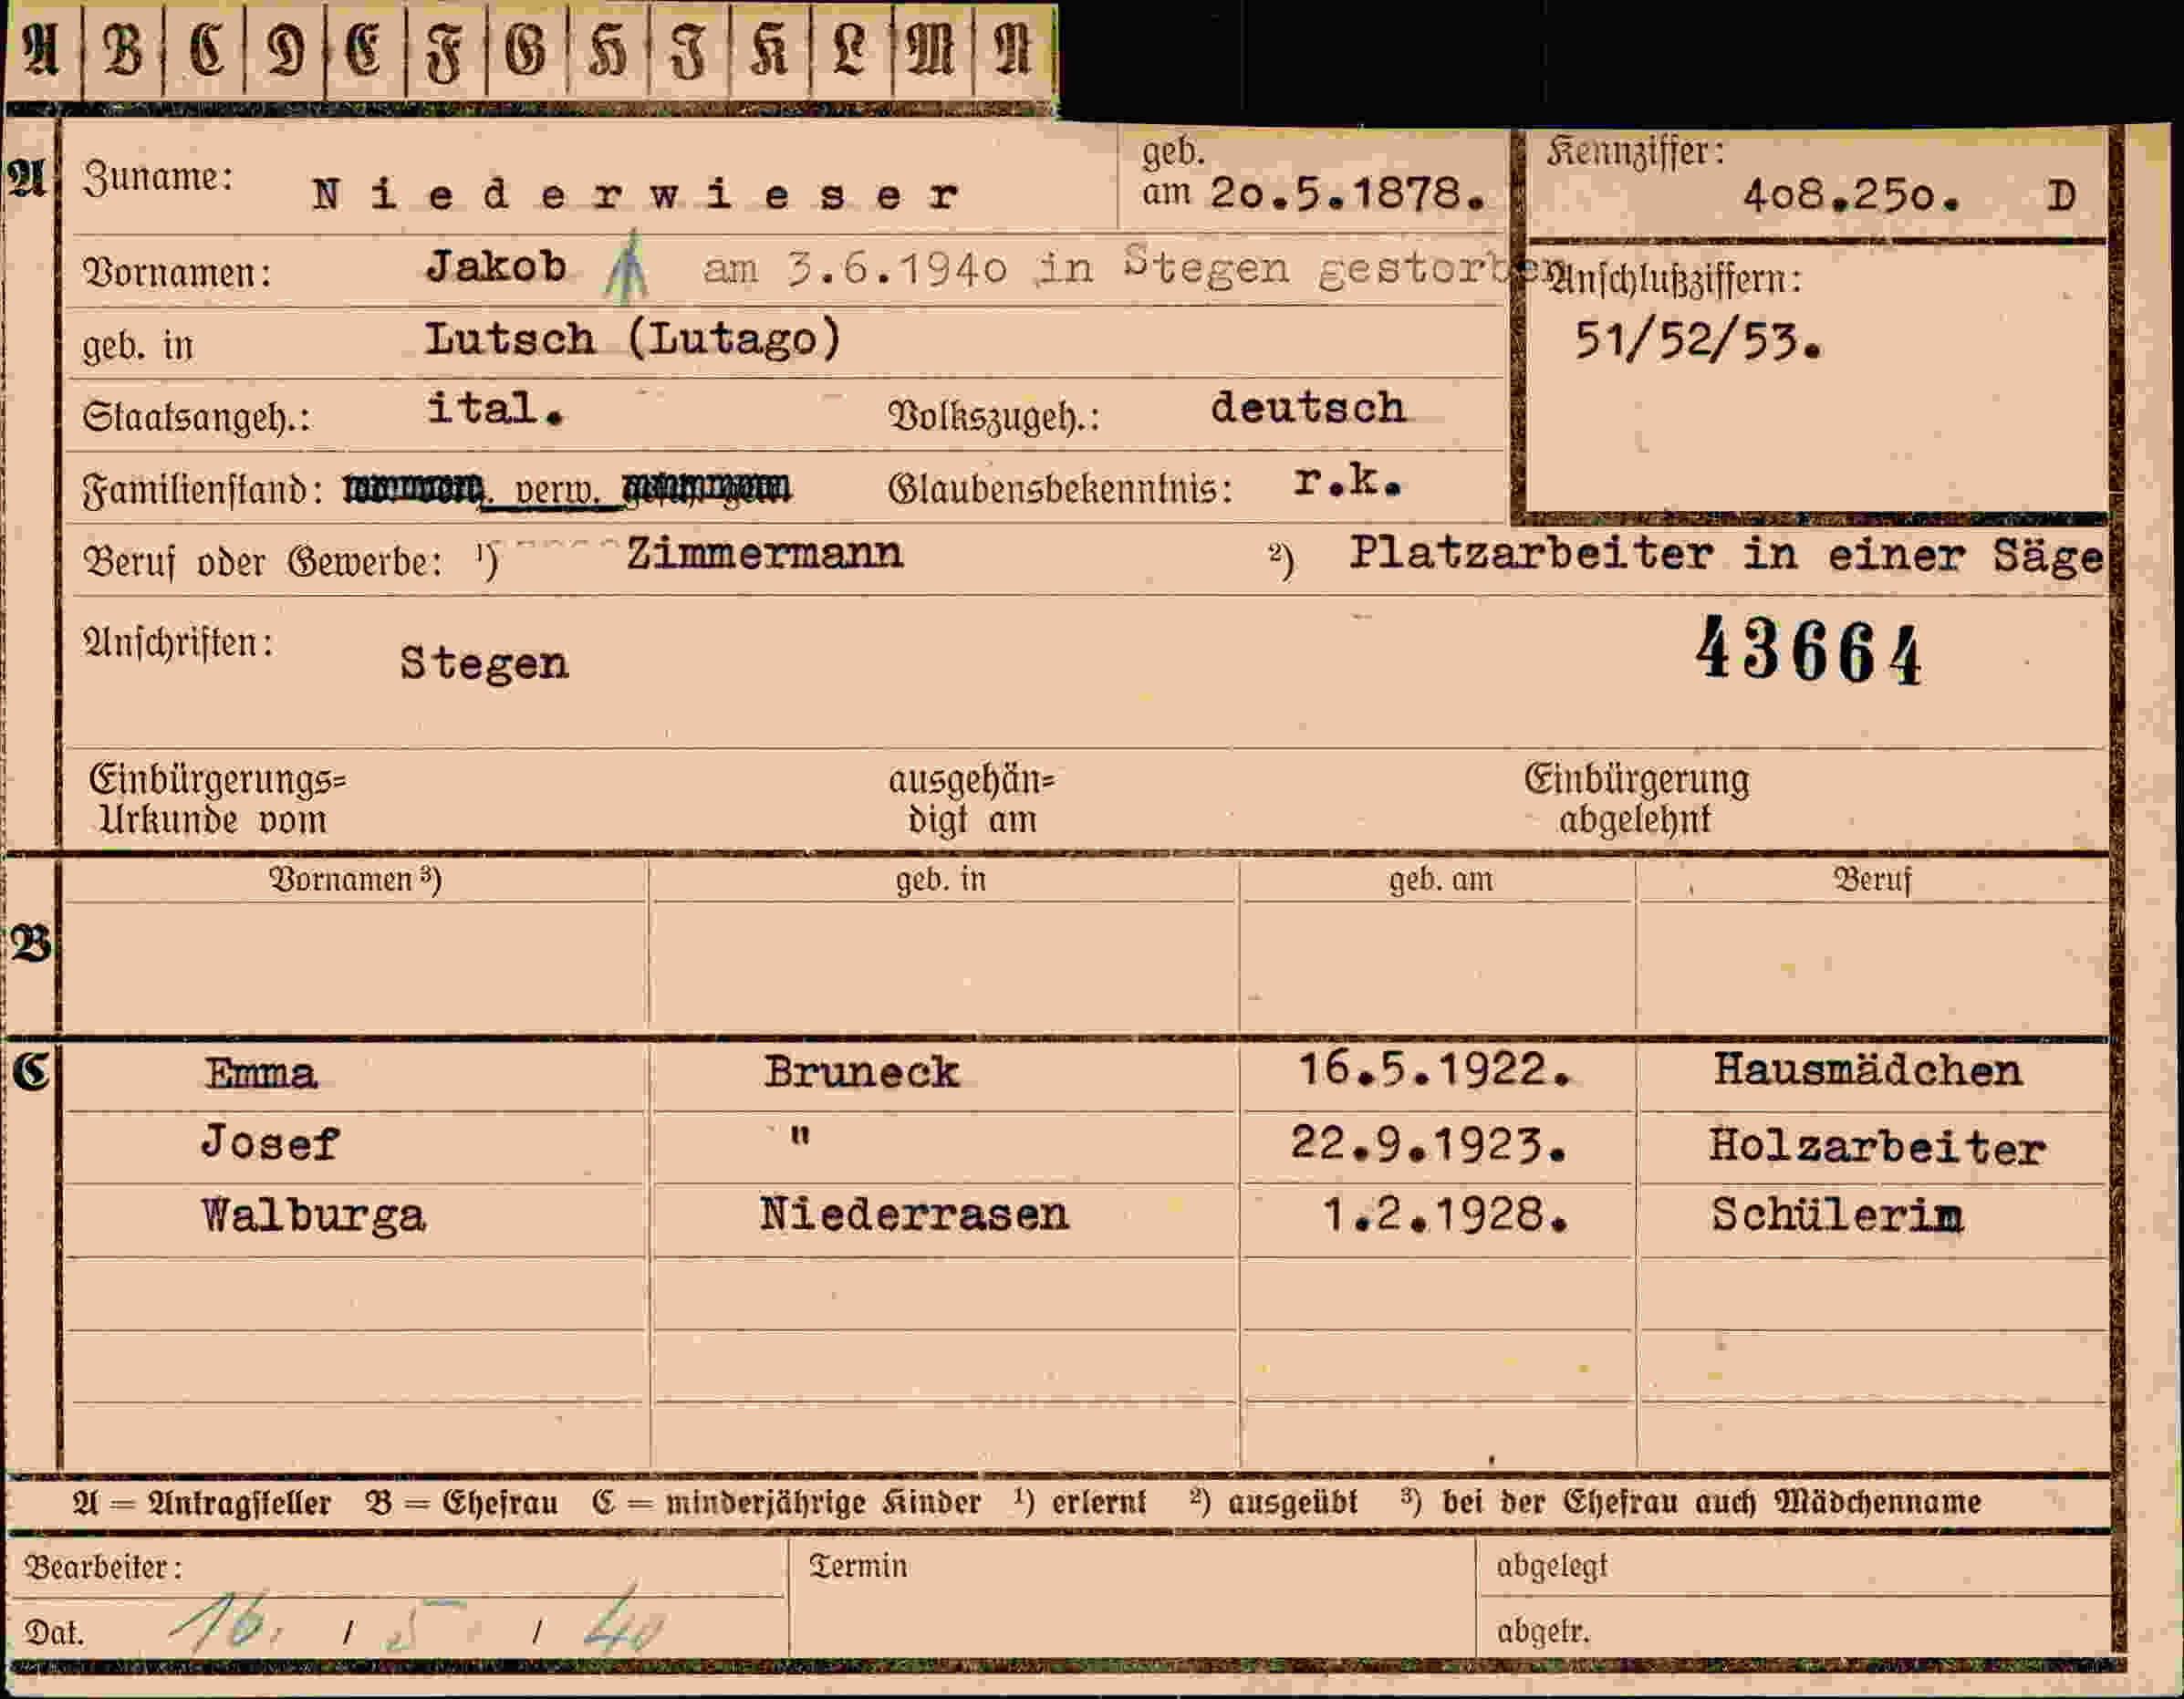This screenshot has height=1699, width=2184.
Task: Click the Volkszugeh. value deutsch
Action: (x=1308, y=408)
